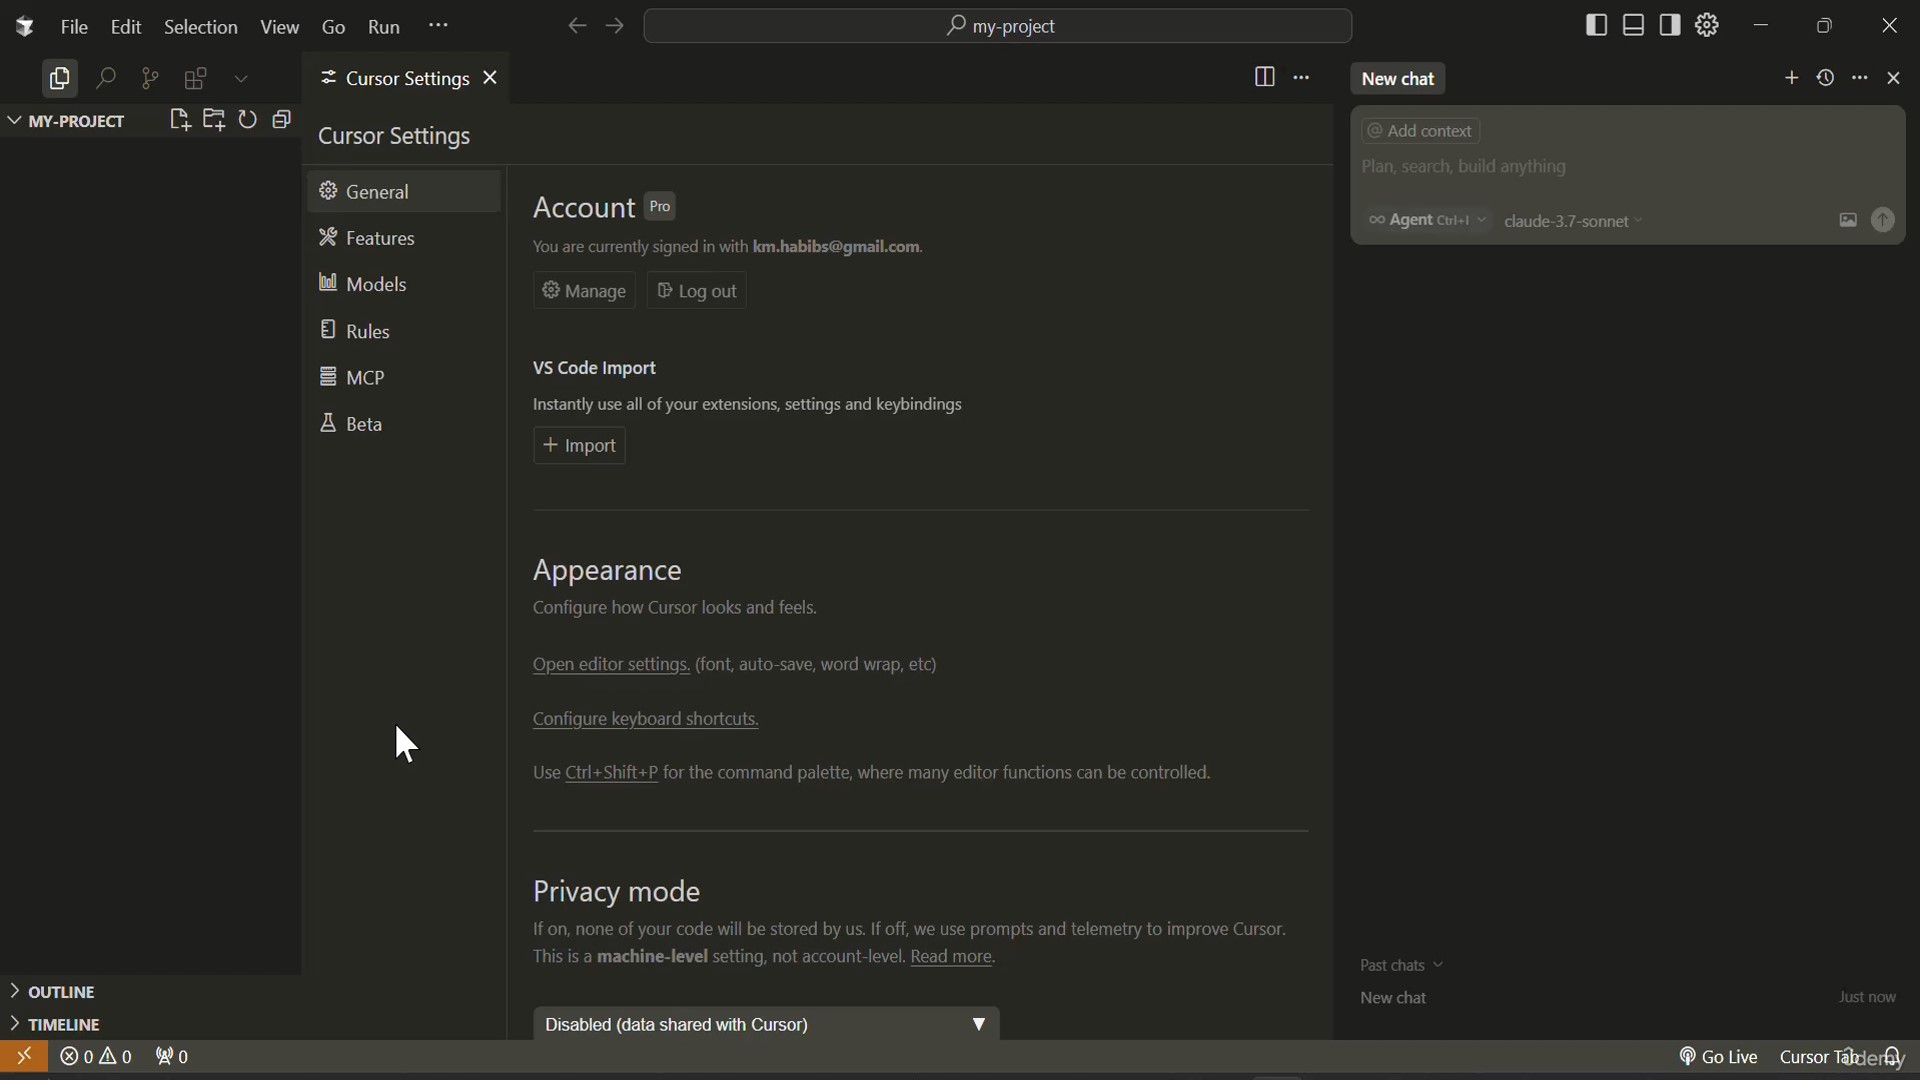
Task: Click the Ctrl+Shift+P command palette link
Action: point(611,773)
